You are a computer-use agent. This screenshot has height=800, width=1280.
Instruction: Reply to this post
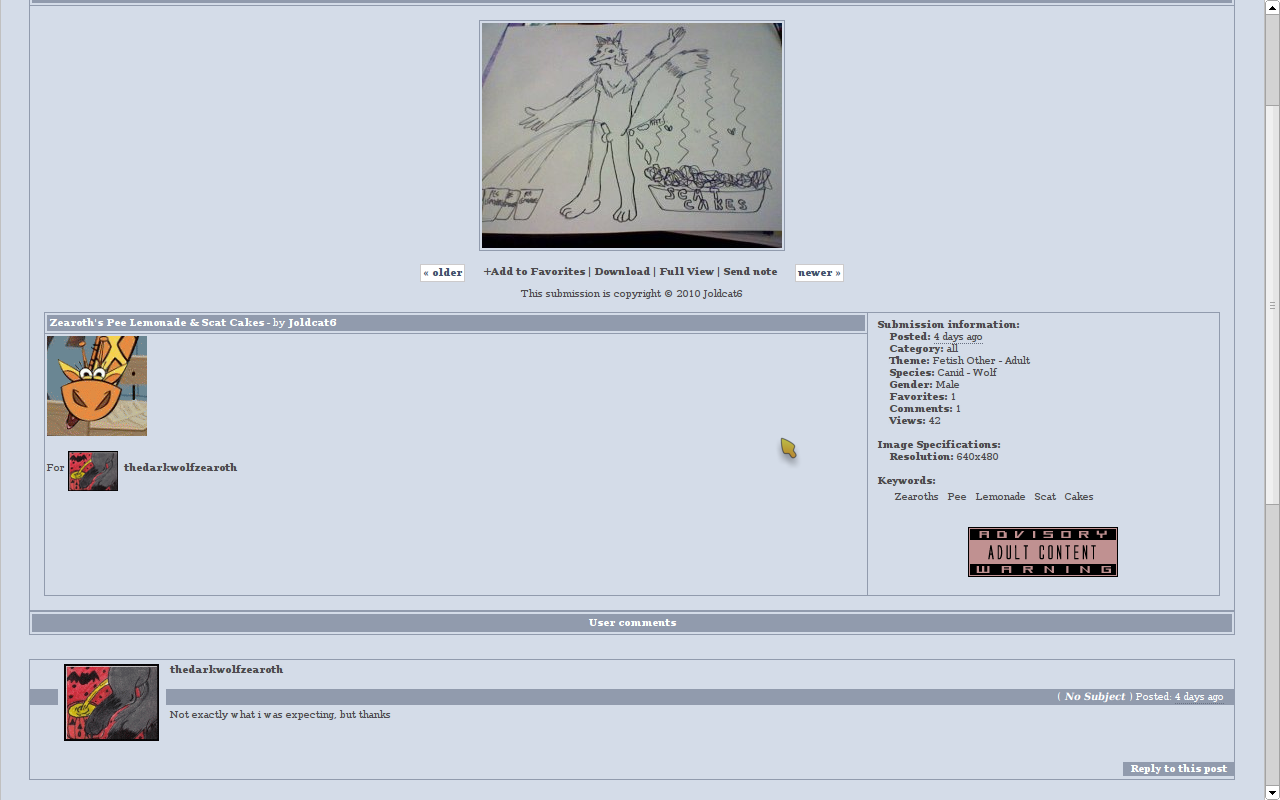1178,769
